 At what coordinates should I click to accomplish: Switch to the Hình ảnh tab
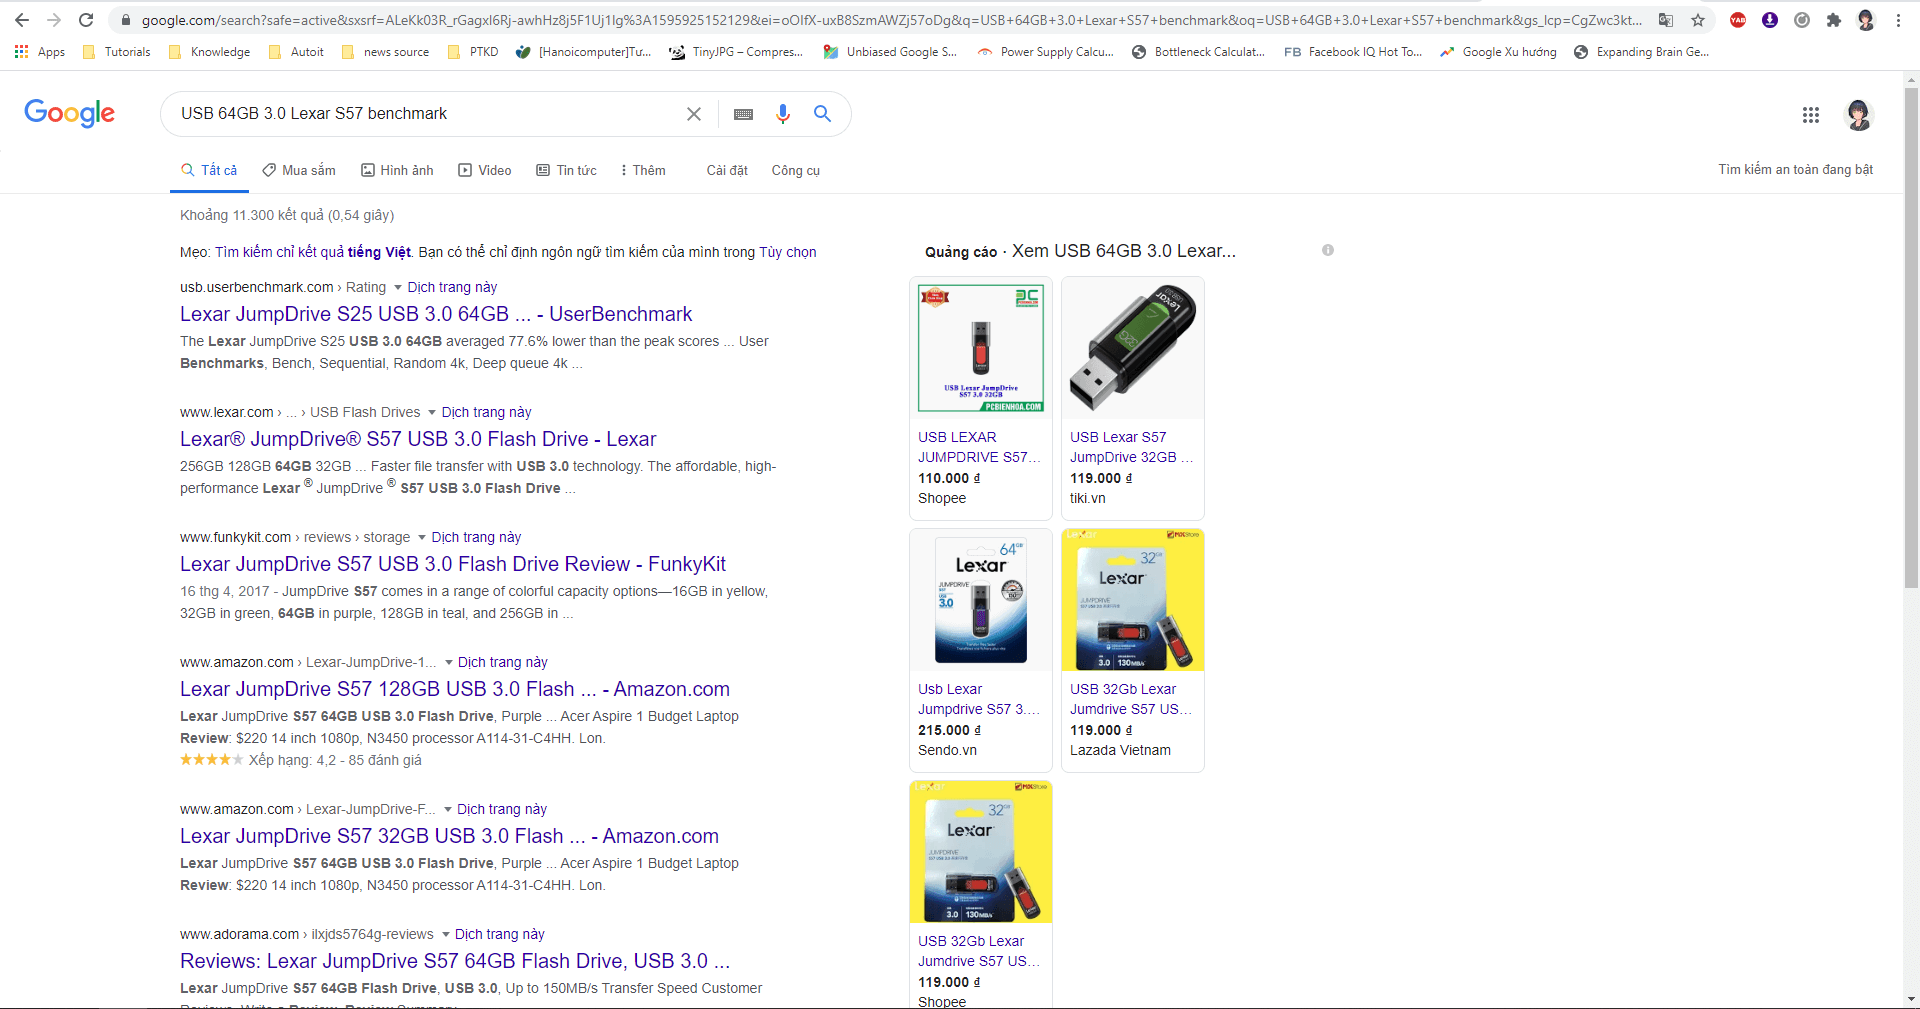(397, 170)
